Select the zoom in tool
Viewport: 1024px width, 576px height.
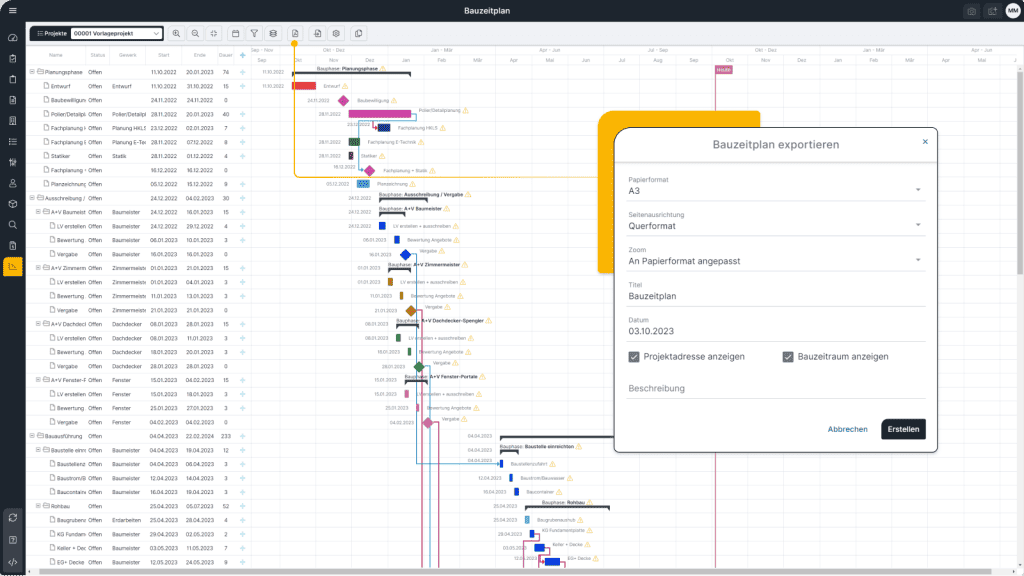(177, 33)
